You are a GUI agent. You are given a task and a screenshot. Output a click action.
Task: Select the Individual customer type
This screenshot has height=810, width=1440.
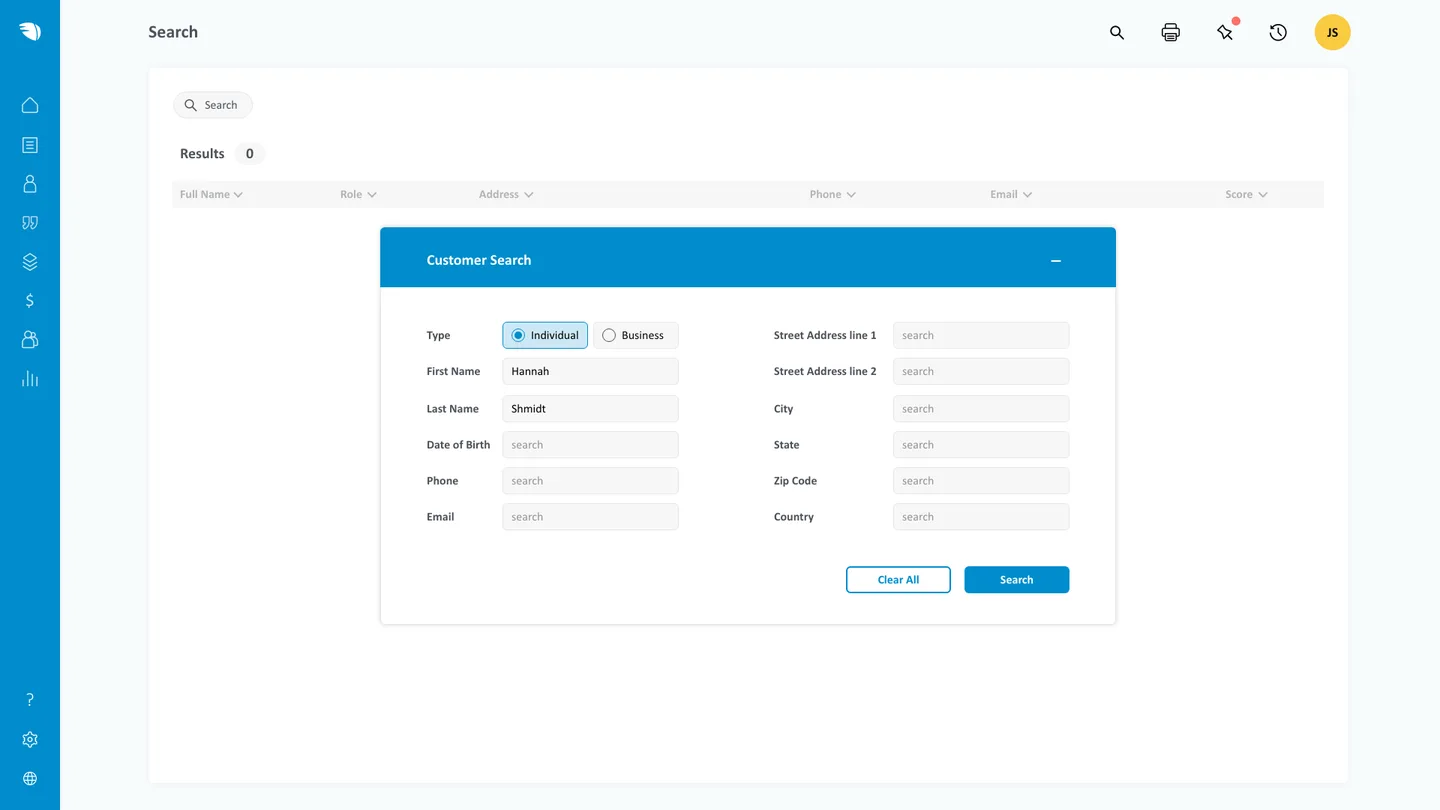pyautogui.click(x=544, y=335)
